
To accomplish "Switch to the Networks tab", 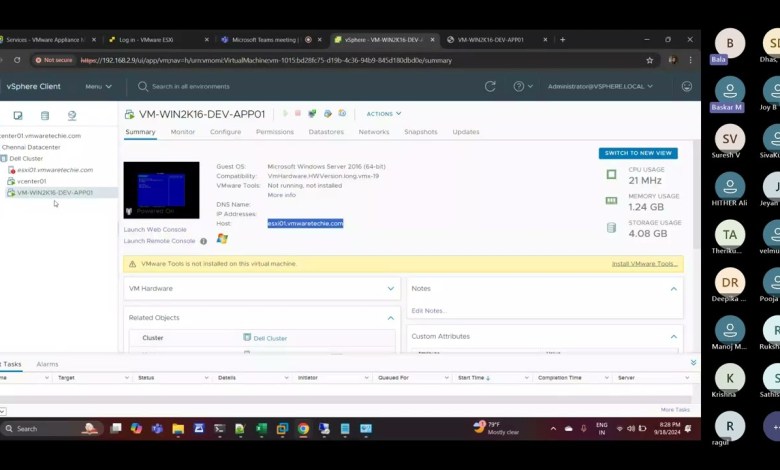I will point(374,132).
